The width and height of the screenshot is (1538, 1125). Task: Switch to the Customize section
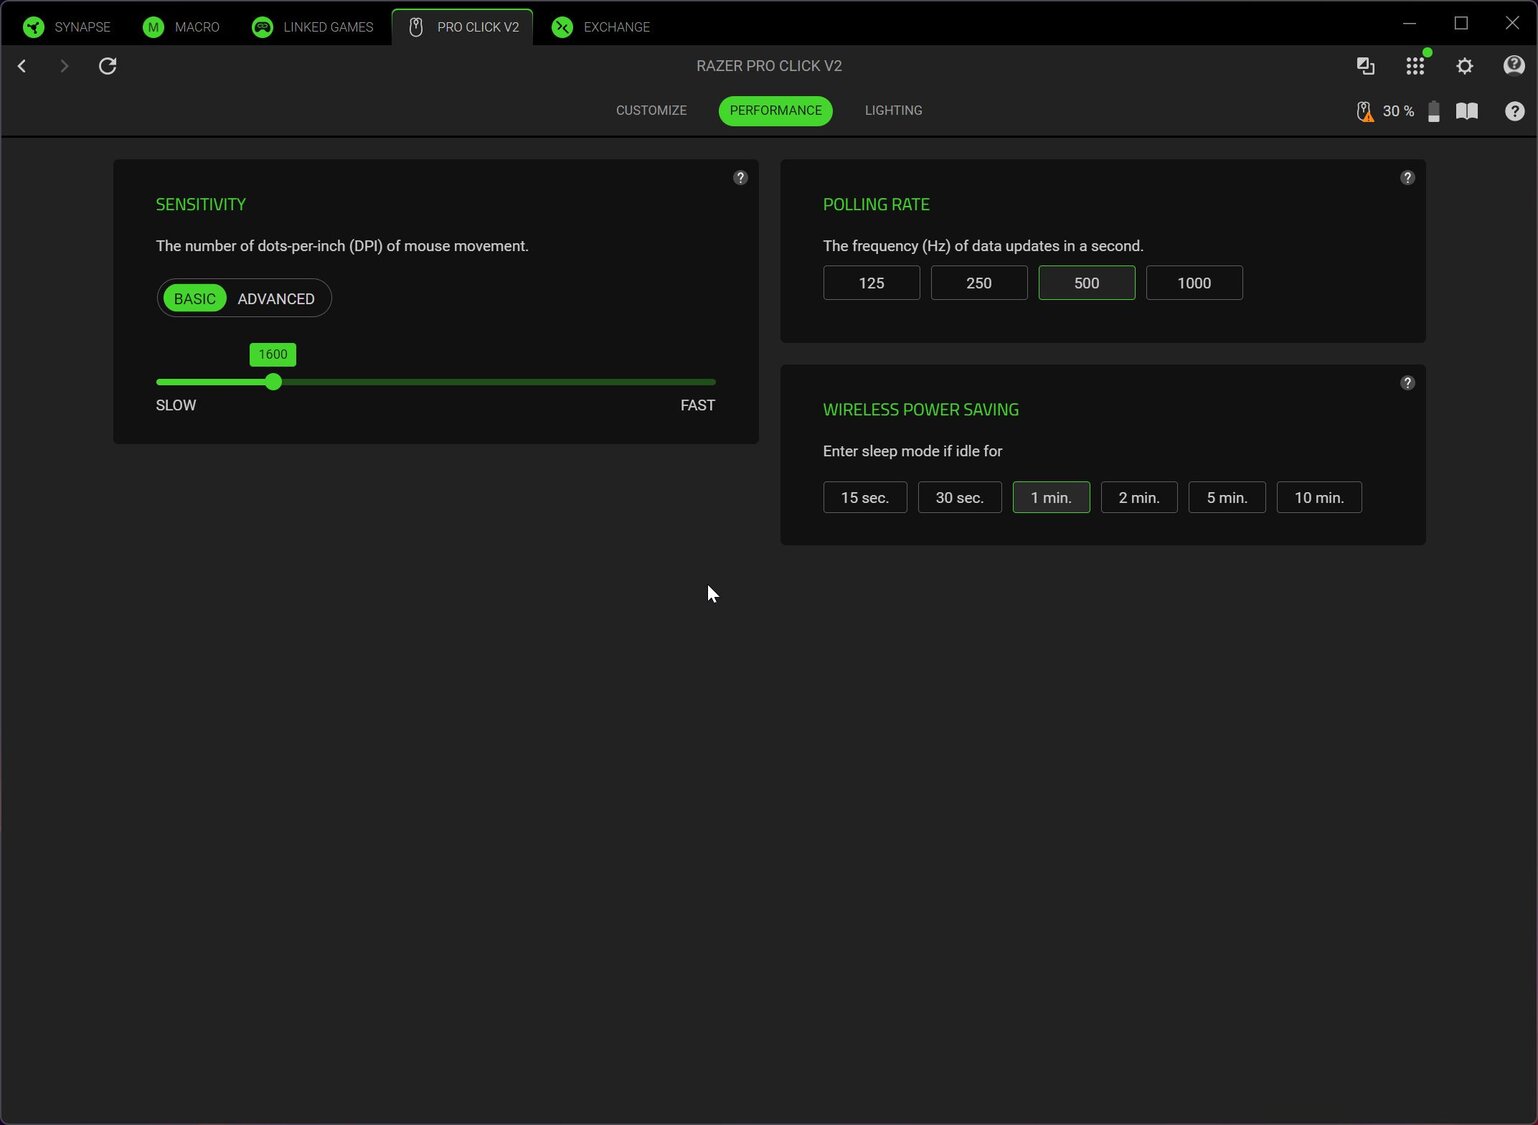point(651,111)
